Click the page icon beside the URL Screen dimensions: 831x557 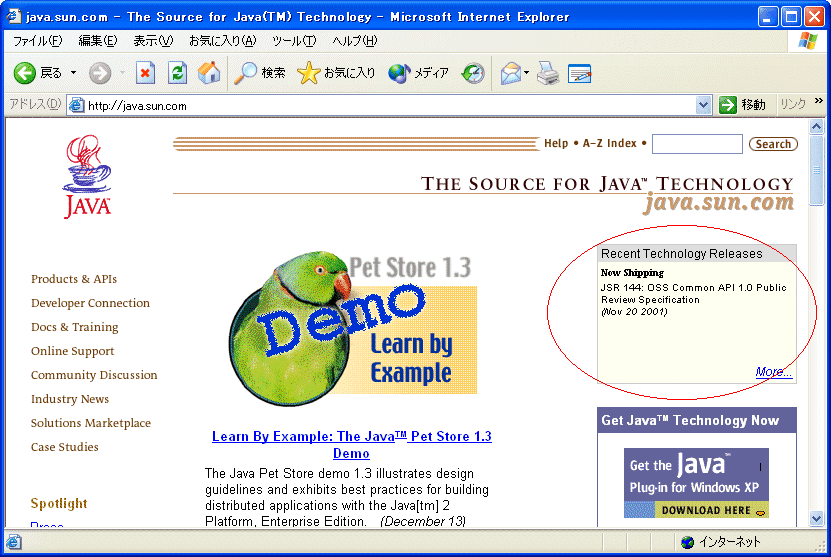pos(77,105)
